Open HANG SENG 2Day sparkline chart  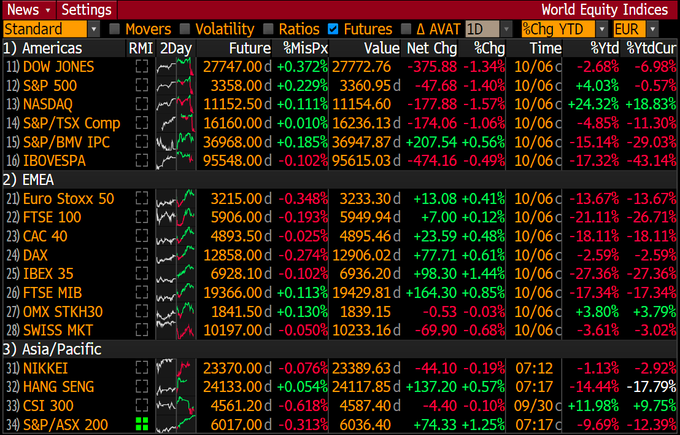coord(176,386)
